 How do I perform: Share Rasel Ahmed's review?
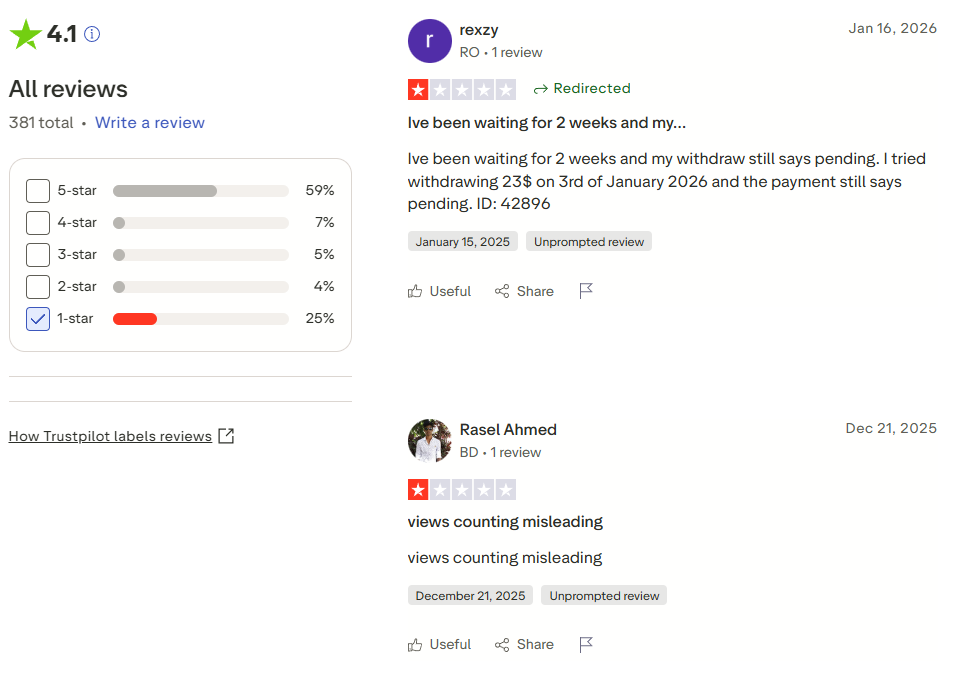(x=524, y=645)
